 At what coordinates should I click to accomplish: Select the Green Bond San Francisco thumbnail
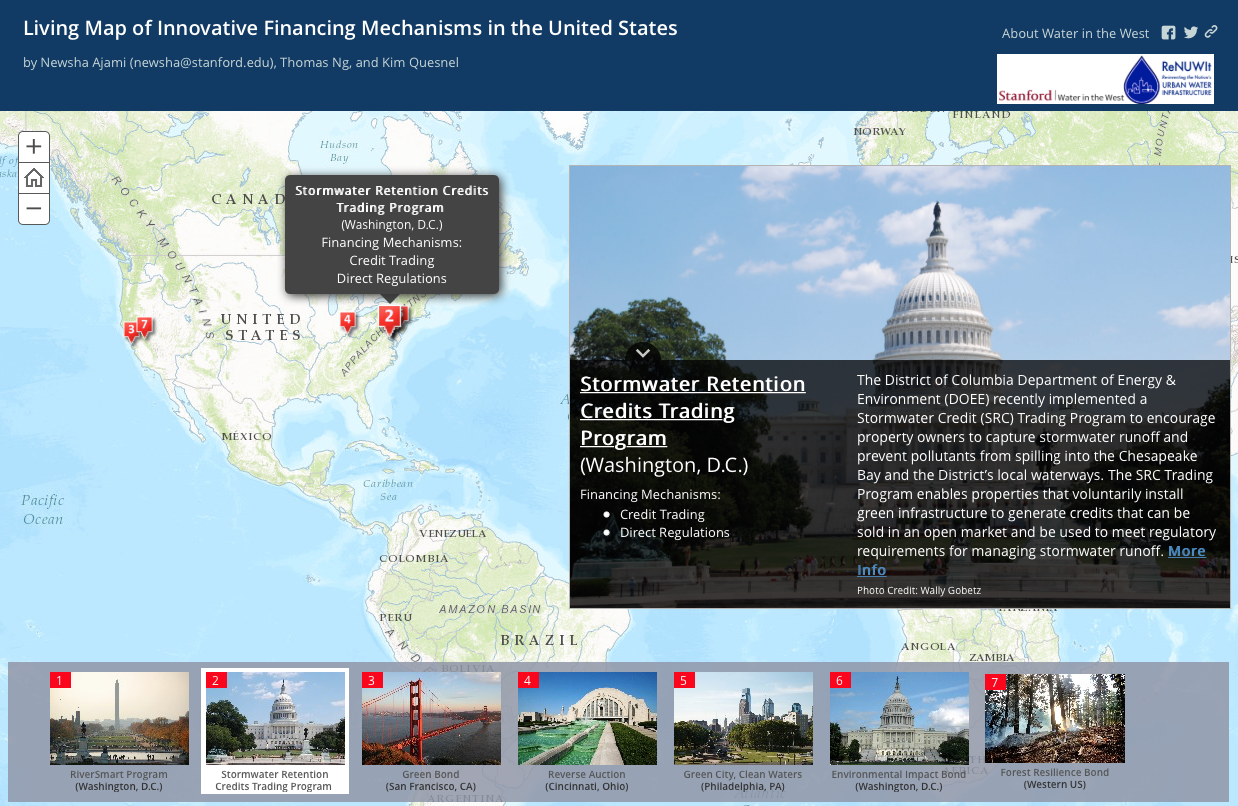coord(431,718)
